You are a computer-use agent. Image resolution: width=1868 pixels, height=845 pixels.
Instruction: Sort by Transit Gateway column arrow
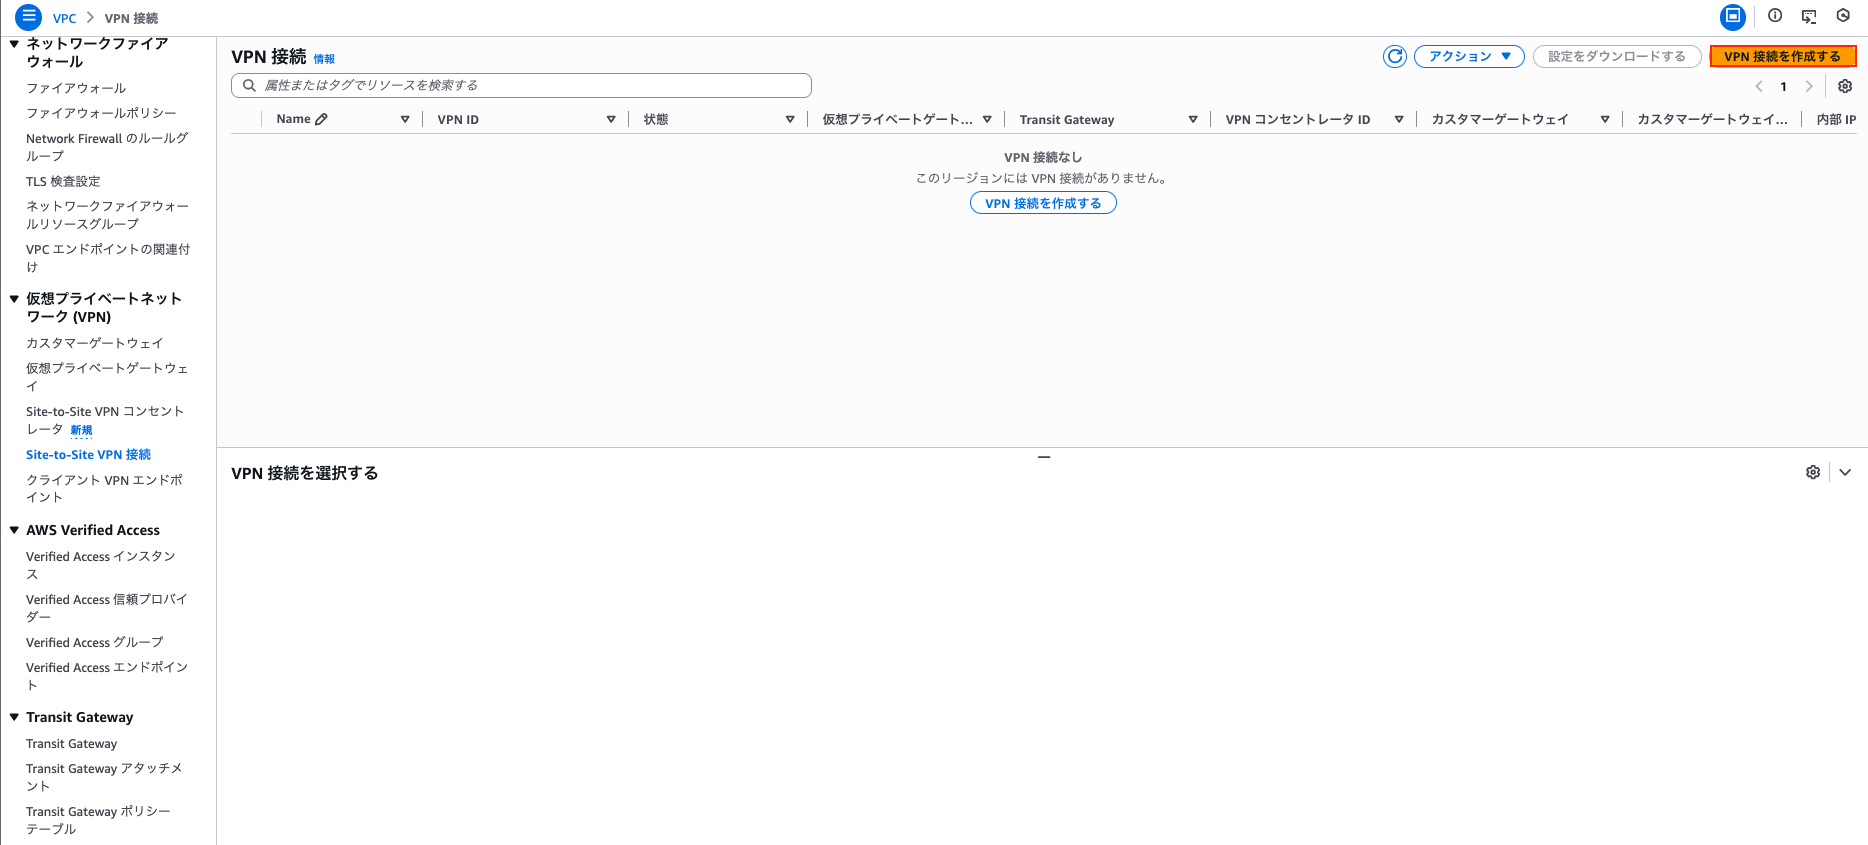(x=1193, y=119)
